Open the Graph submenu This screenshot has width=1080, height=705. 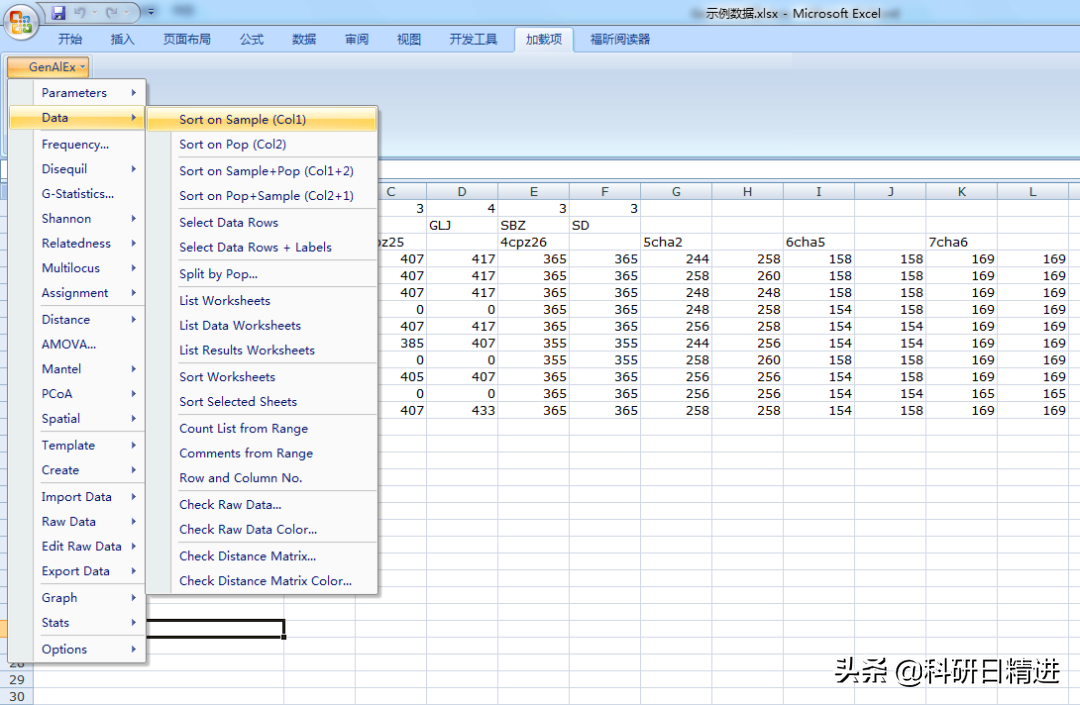77,598
